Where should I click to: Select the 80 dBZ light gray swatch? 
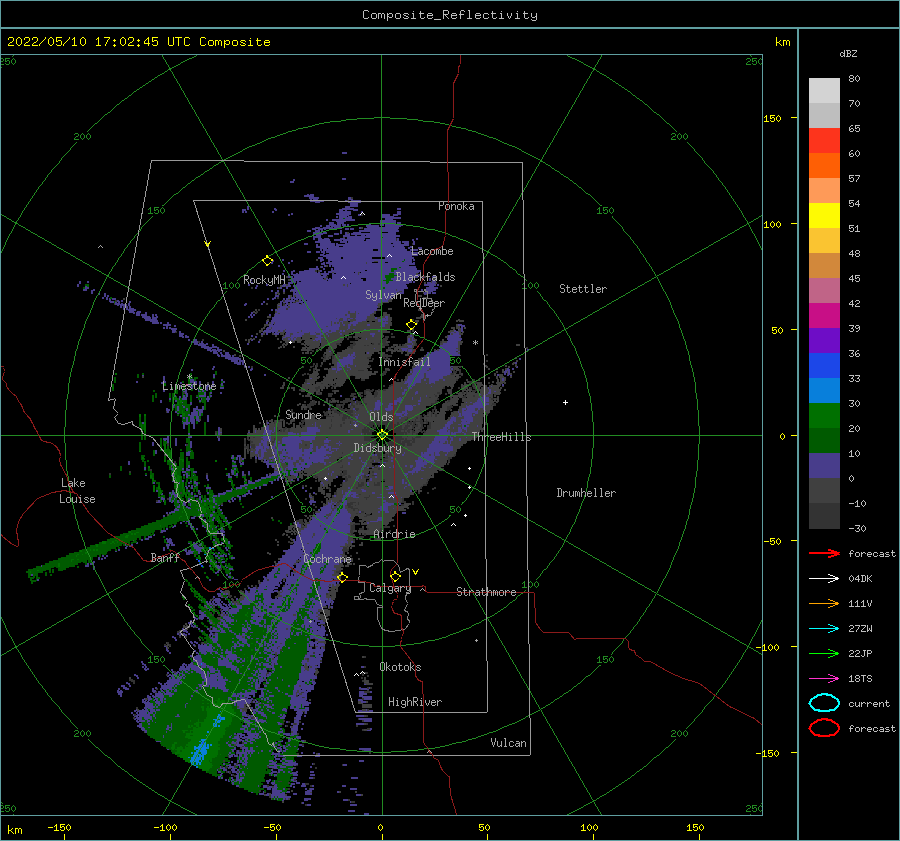coord(824,90)
